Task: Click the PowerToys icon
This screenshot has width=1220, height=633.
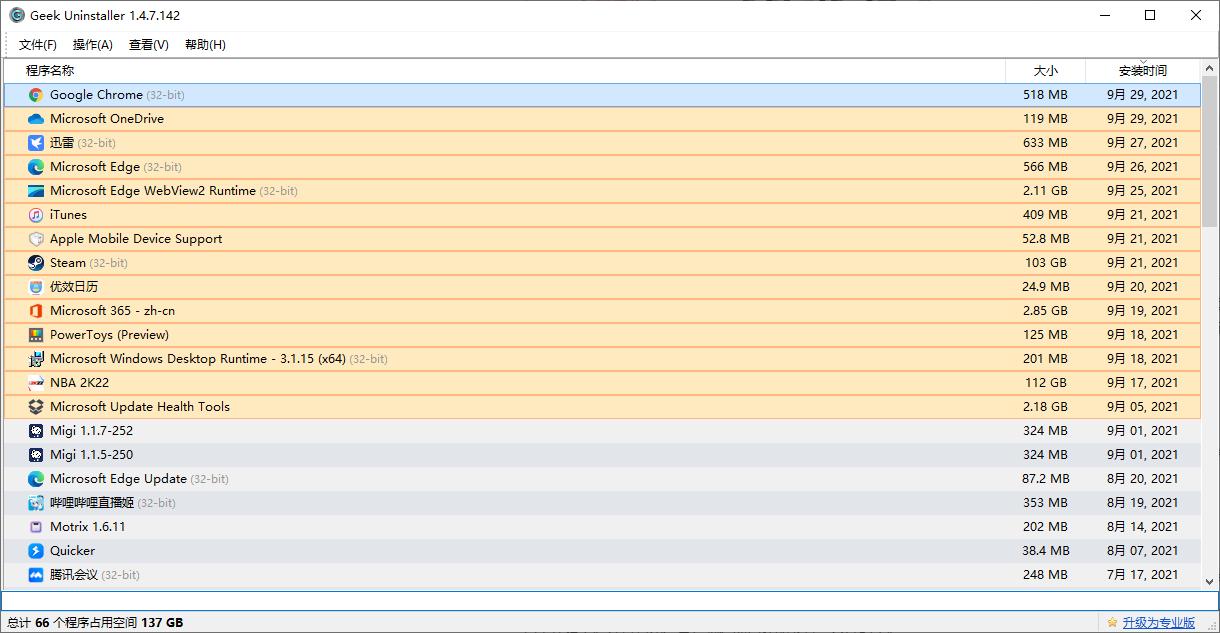Action: pos(36,335)
